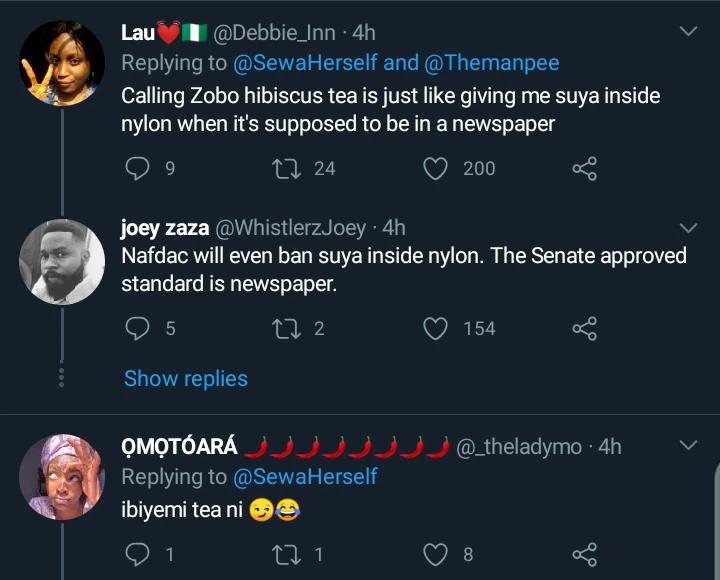The height and width of the screenshot is (580, 720).
Task: Open the @SewaHerself mention in Debbie_Inn's reply
Action: tap(305, 63)
